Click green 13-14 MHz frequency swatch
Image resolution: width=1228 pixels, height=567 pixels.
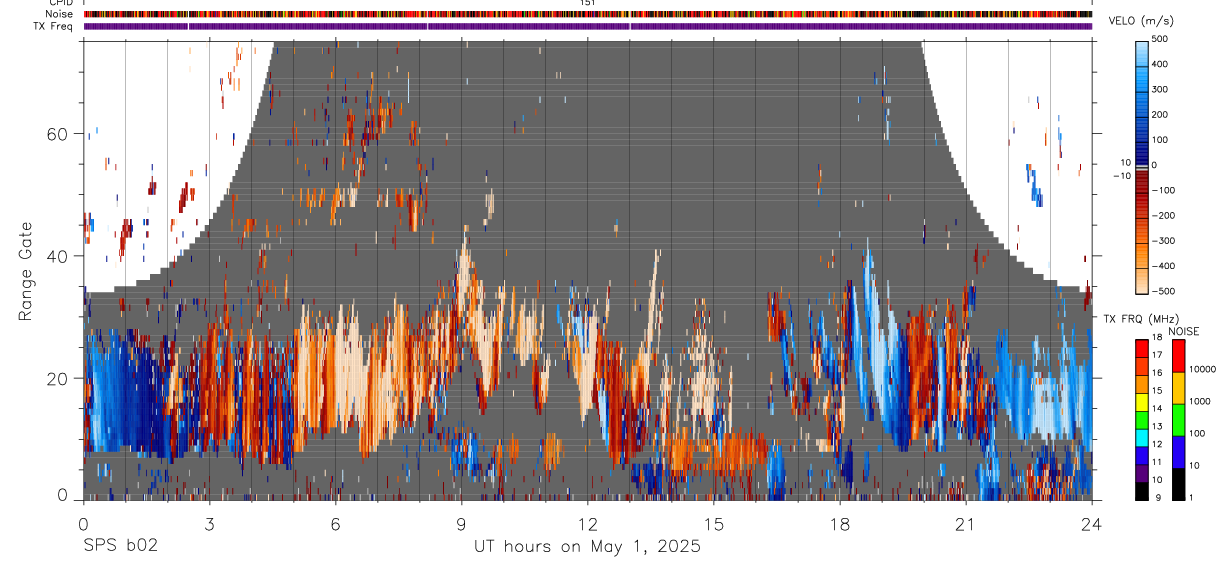point(1142,420)
